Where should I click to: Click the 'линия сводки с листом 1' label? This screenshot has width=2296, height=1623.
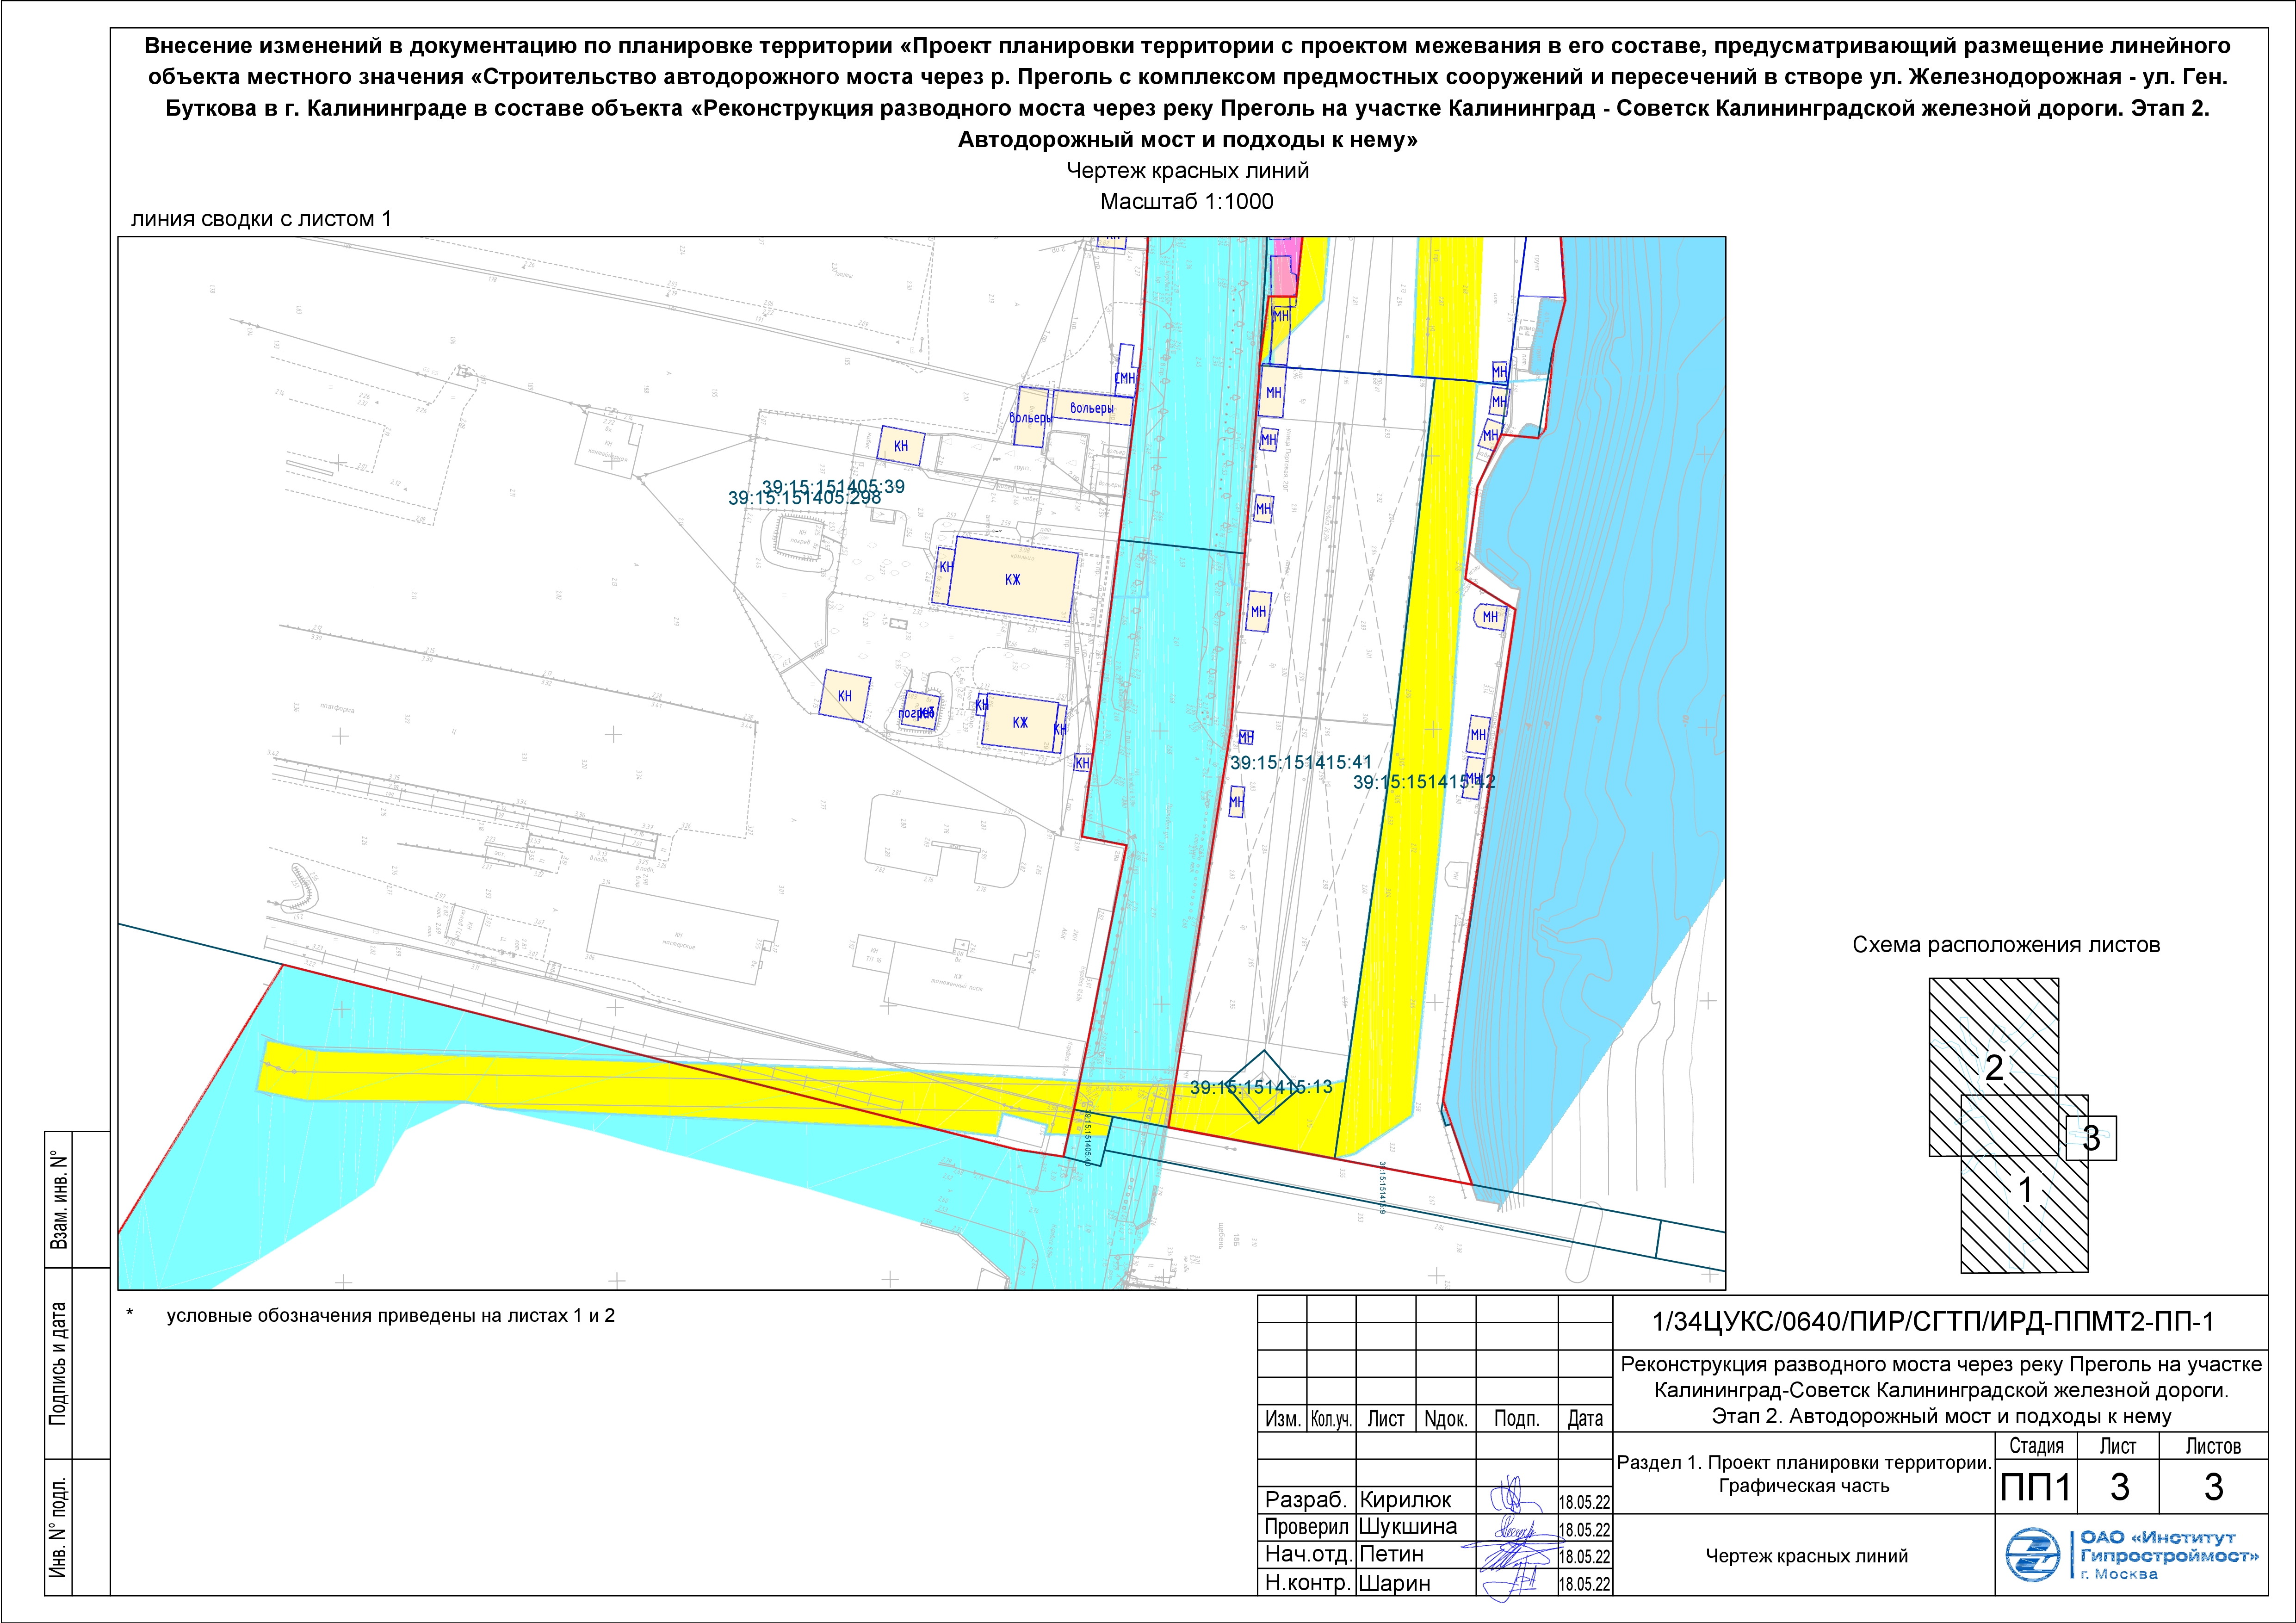coord(261,219)
